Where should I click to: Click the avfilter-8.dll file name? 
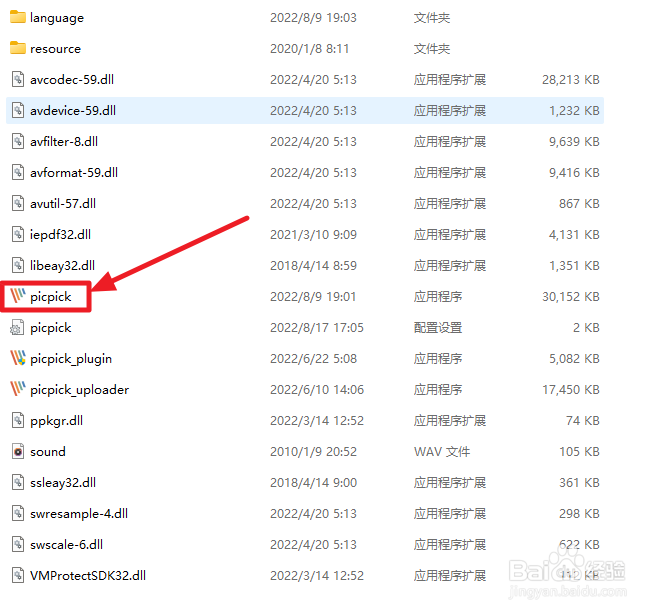(64, 141)
